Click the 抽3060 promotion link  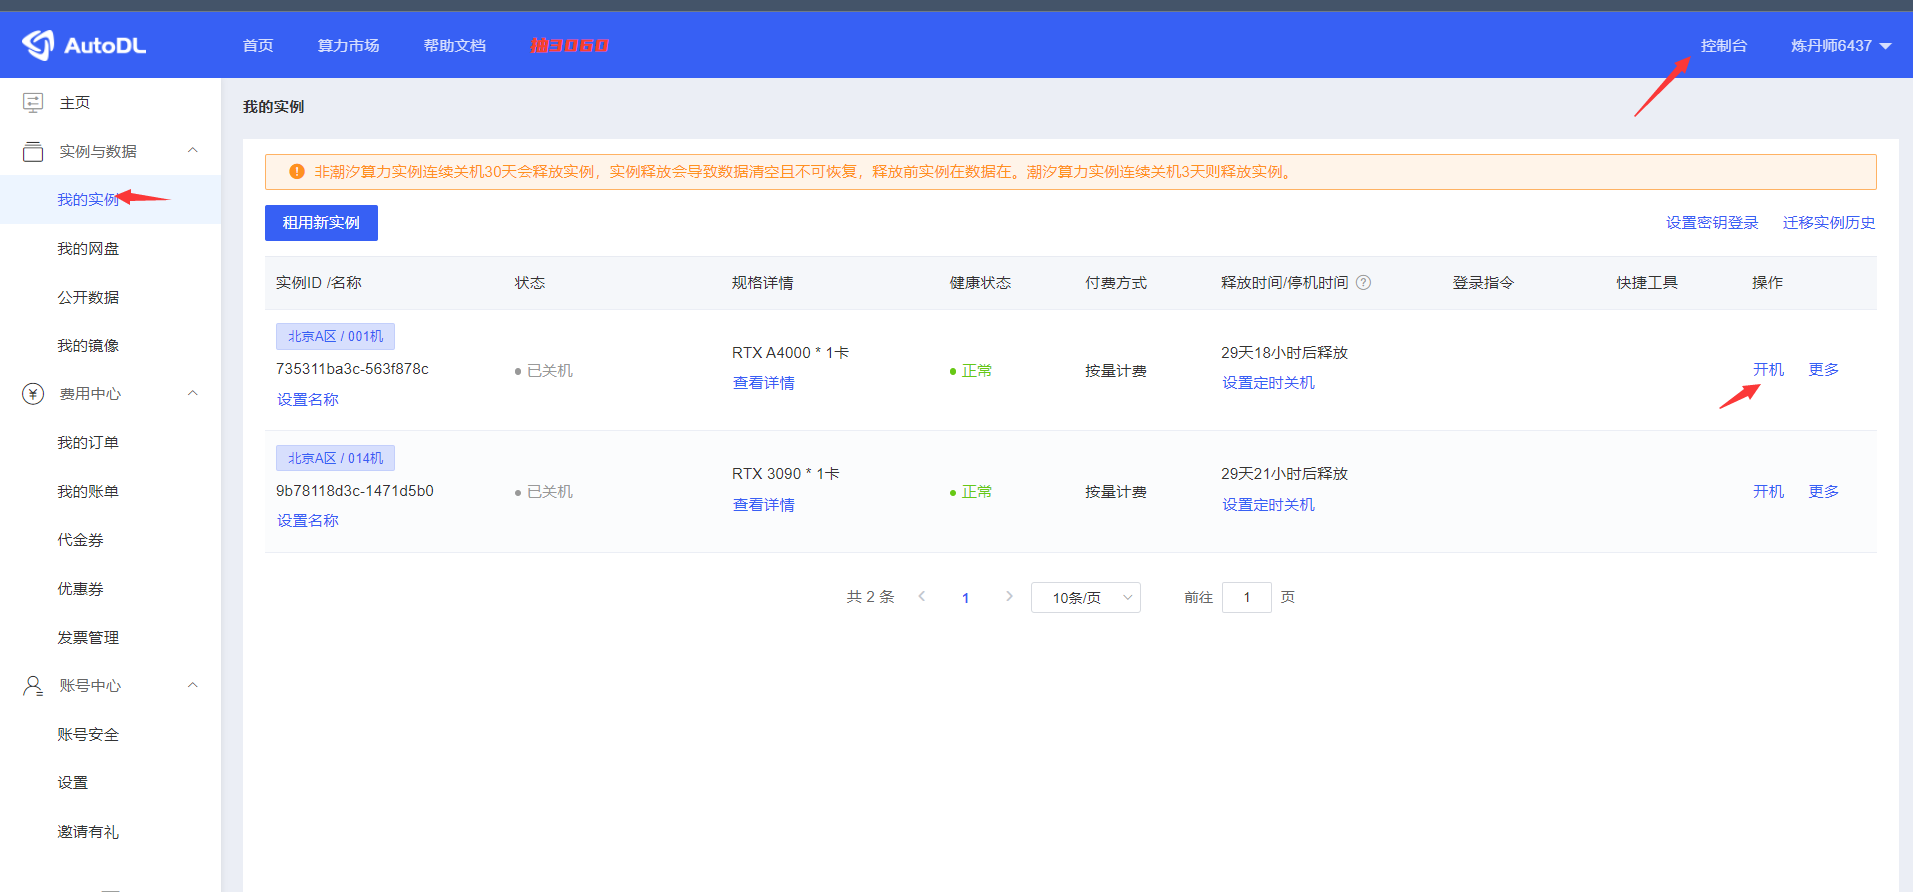[x=569, y=46]
